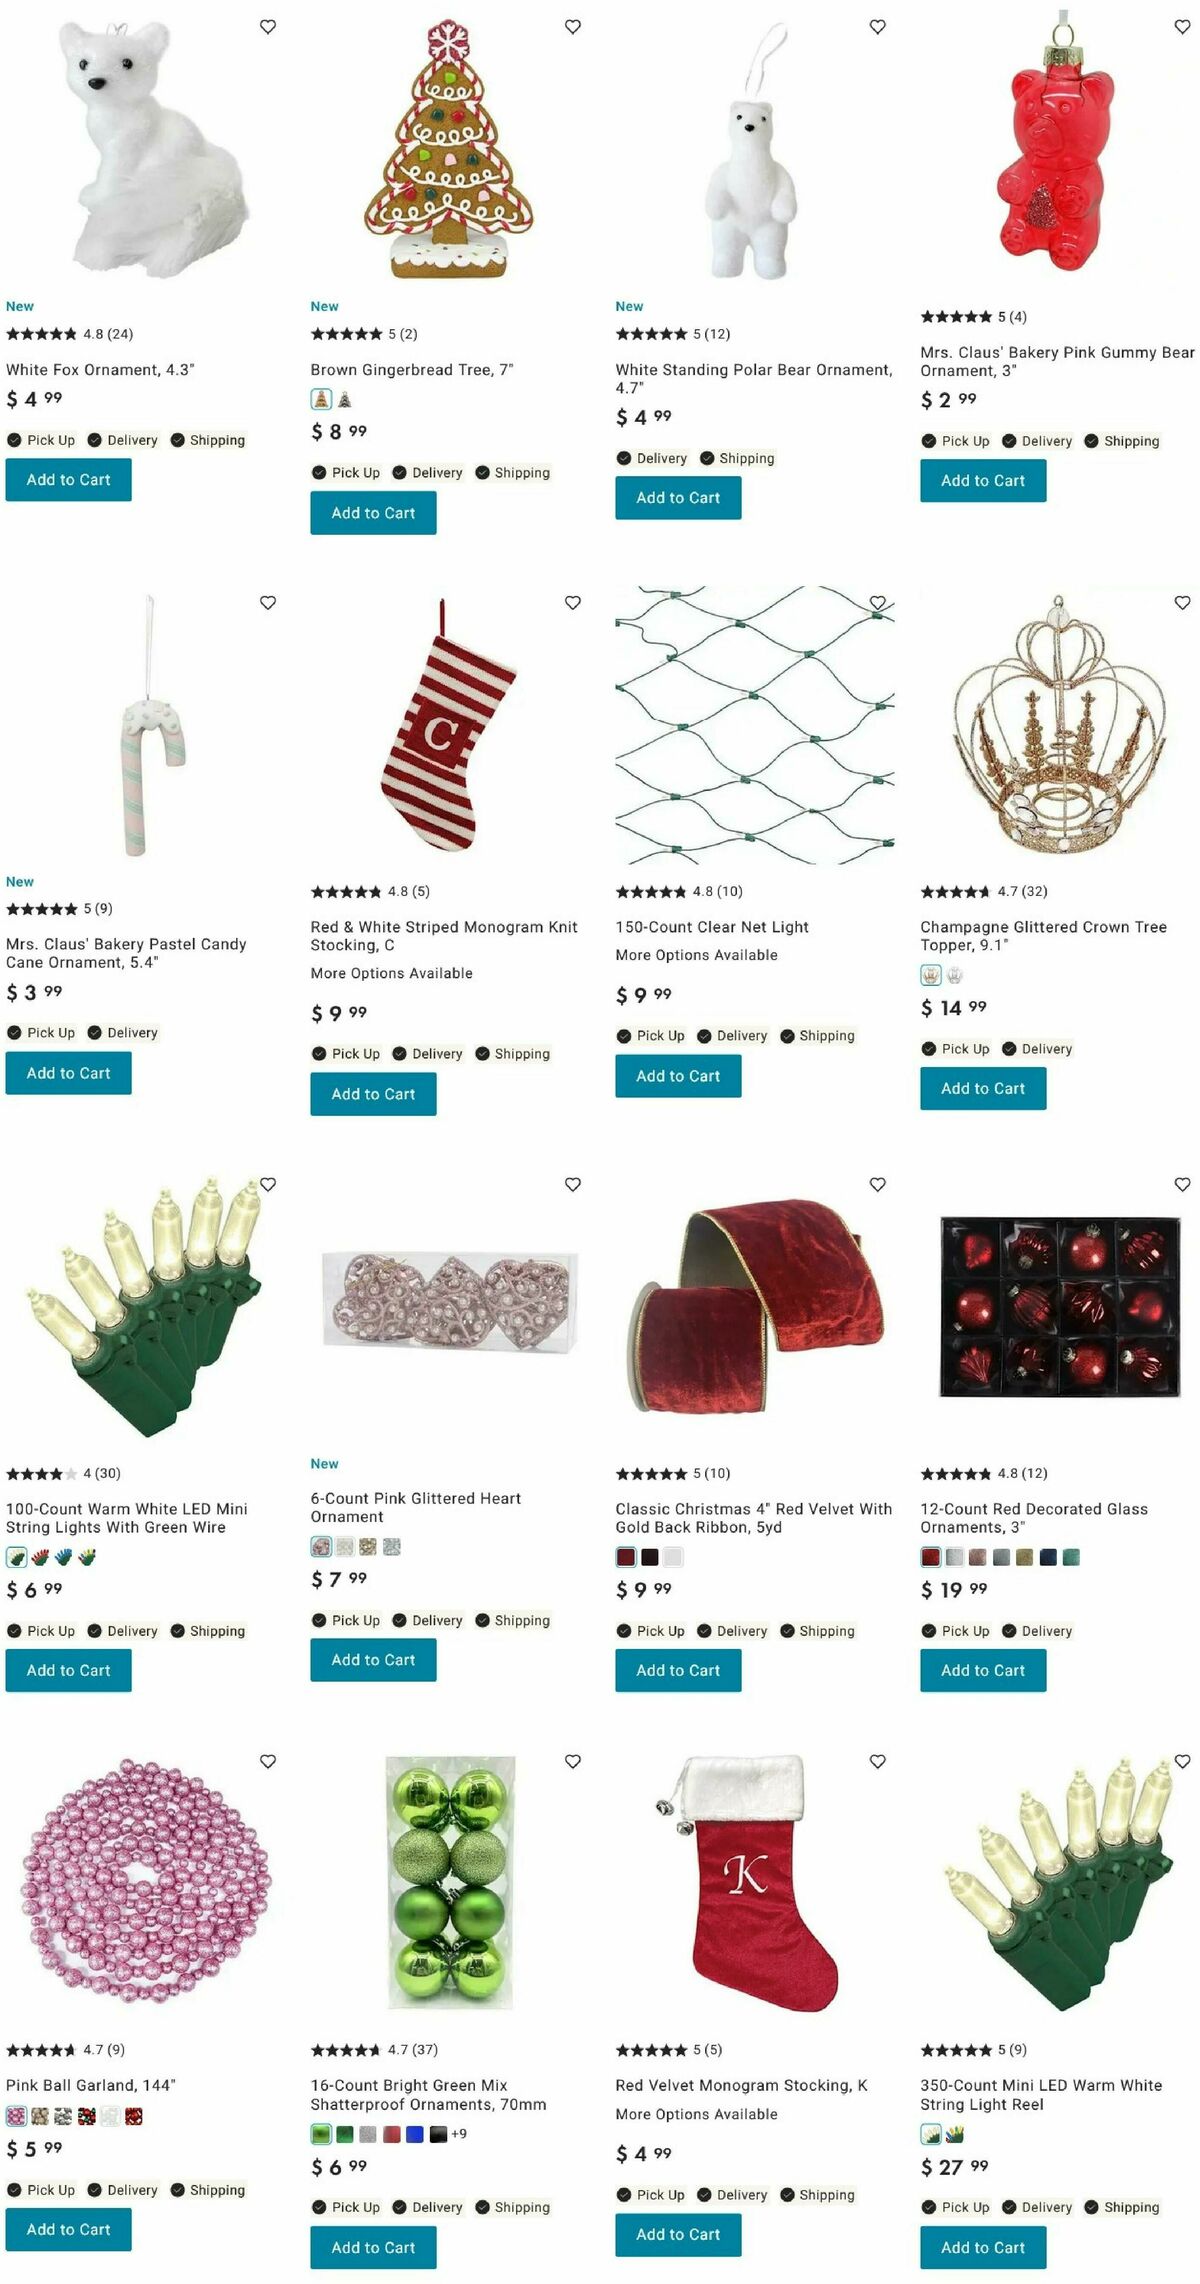Favorite the 350-Count LED String Light Reel
The image size is (1200, 2284).
tap(1182, 1762)
